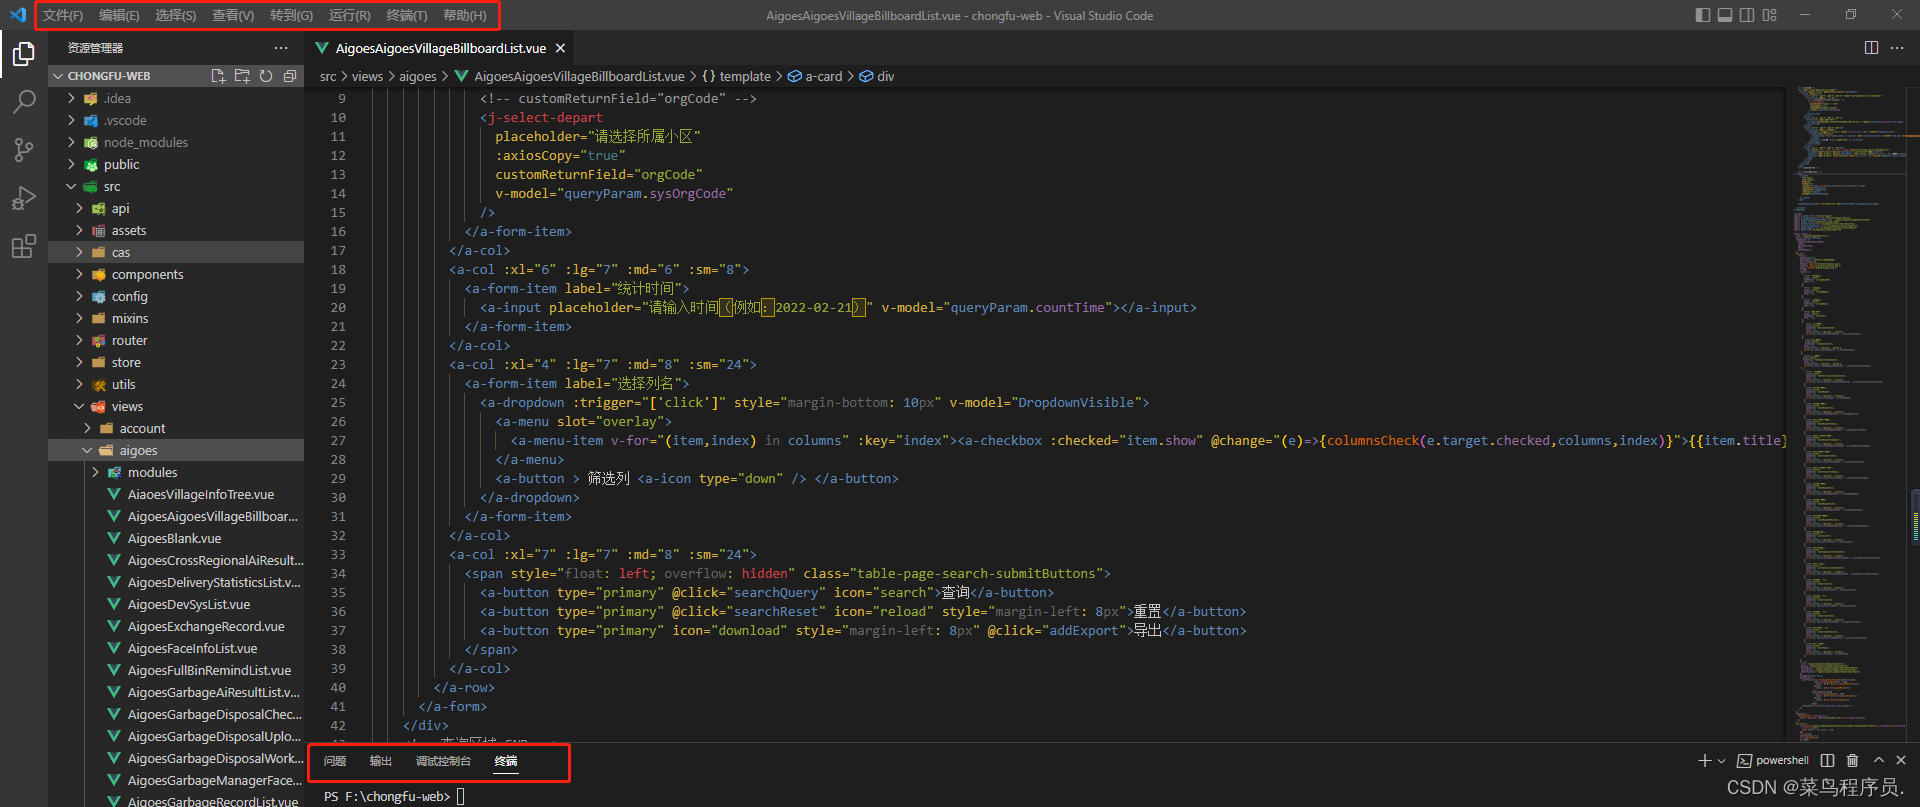Viewport: 1920px width, 807px height.
Task: Open the 编辑(E) menu
Action: (119, 16)
